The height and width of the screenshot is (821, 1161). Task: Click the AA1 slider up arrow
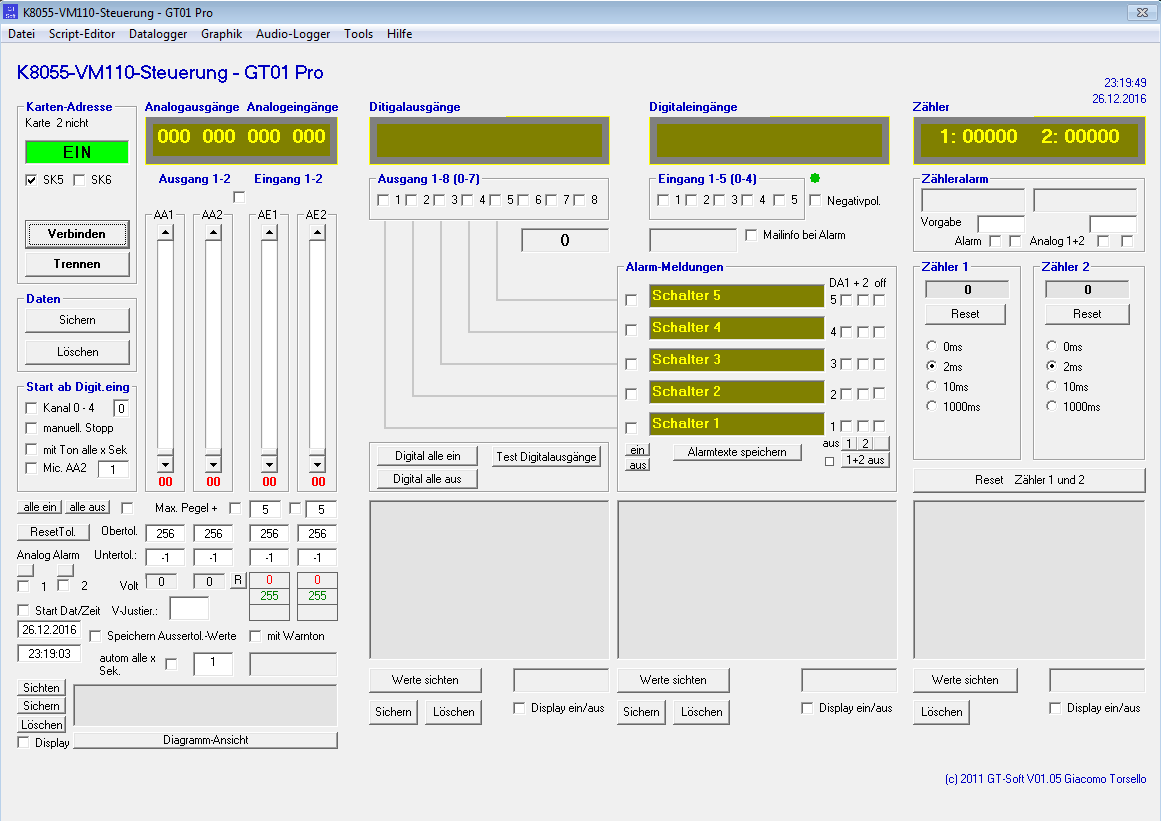[165, 232]
